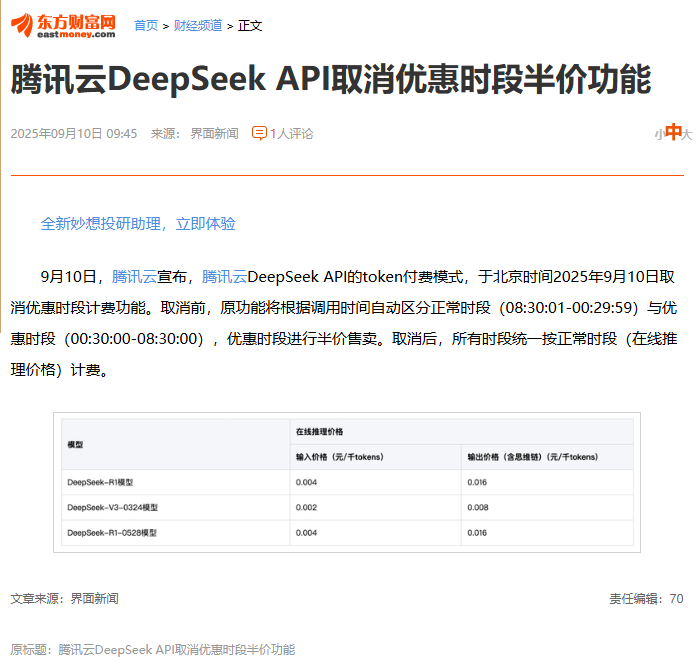Click output price 0.016 in DeepSeek-R1-0528 row

coord(477,533)
